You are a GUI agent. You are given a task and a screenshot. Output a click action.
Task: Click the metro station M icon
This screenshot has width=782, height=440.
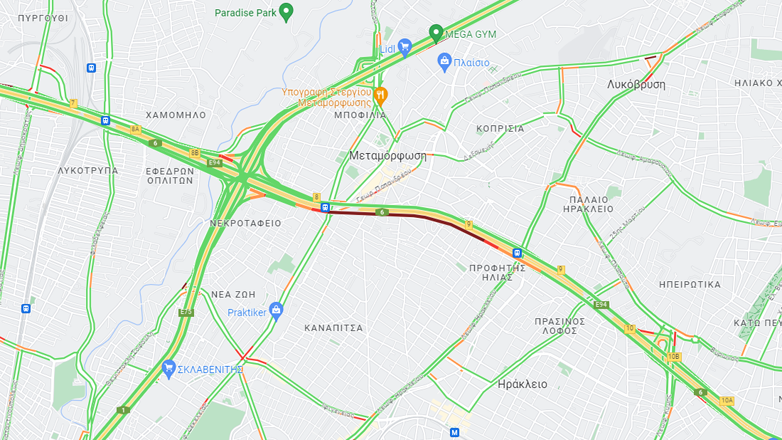point(454,432)
